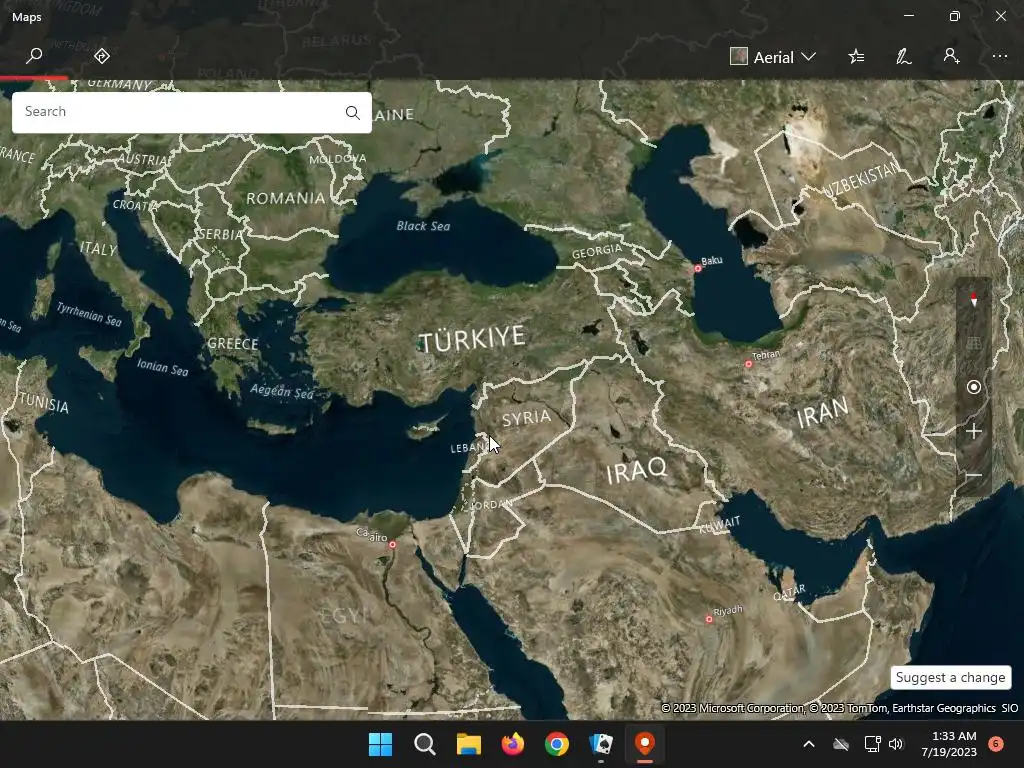Click the Cairo city marker
This screenshot has width=1024, height=768.
point(392,545)
